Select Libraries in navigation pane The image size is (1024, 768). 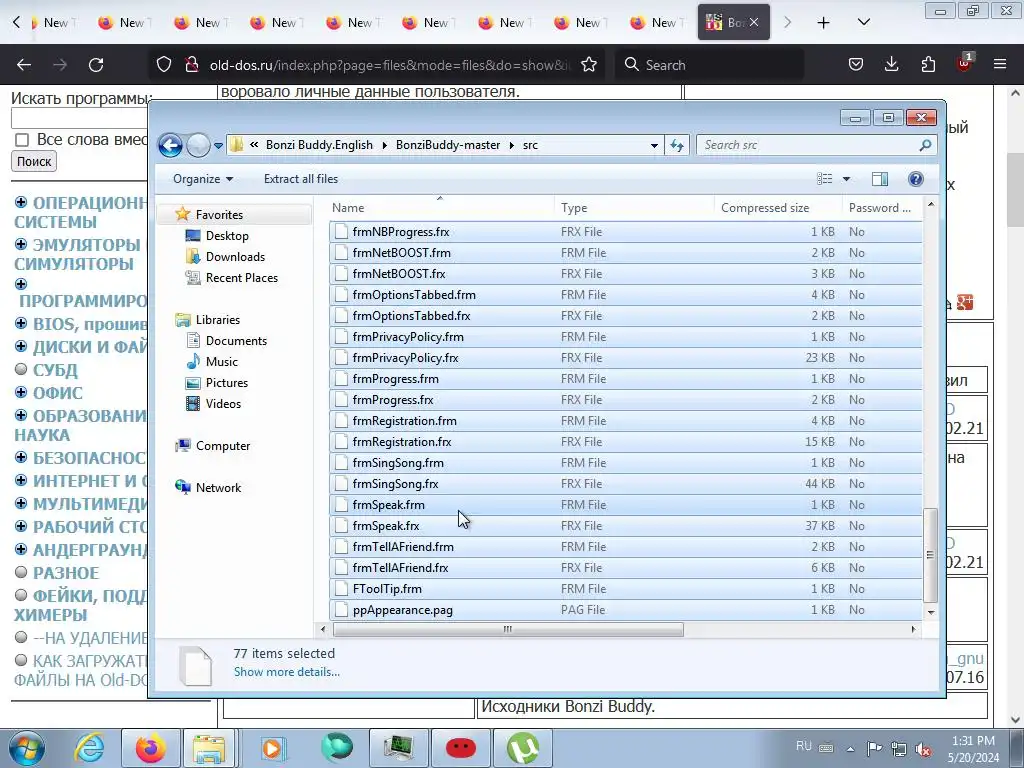click(x=217, y=319)
